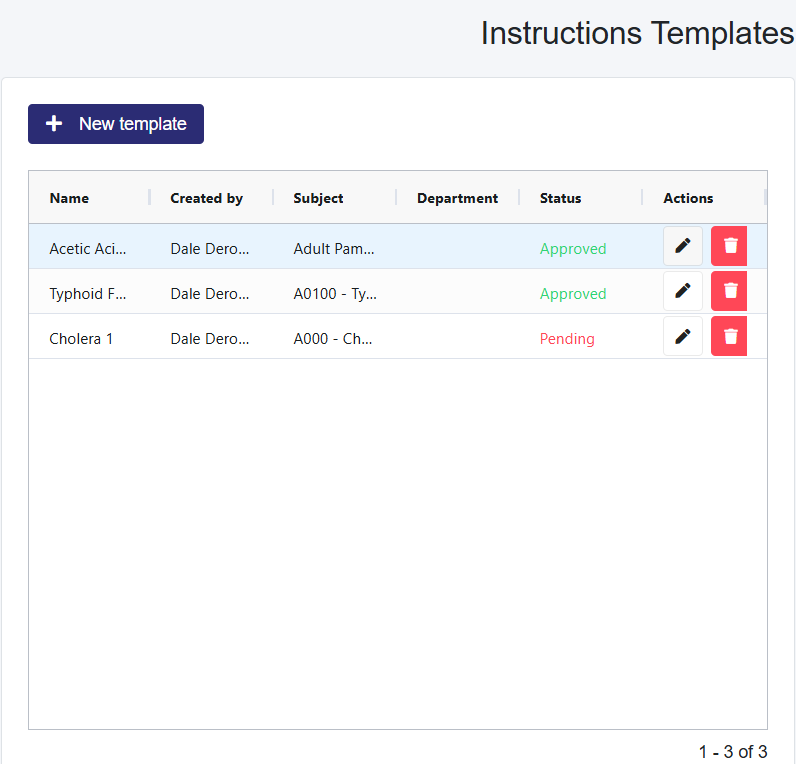Click the plus icon on New template

tap(55, 124)
